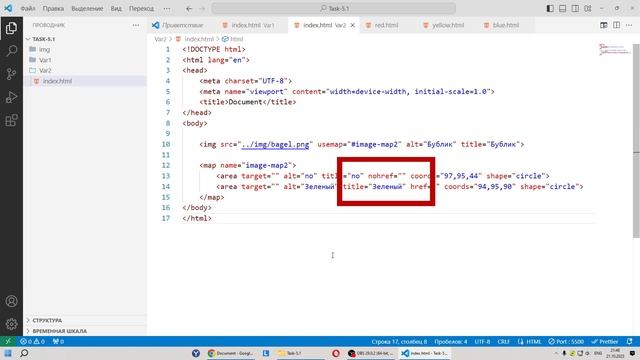Go back with the navigation arrow
The height and width of the screenshot is (360, 640).
pyautogui.click(x=189, y=8)
